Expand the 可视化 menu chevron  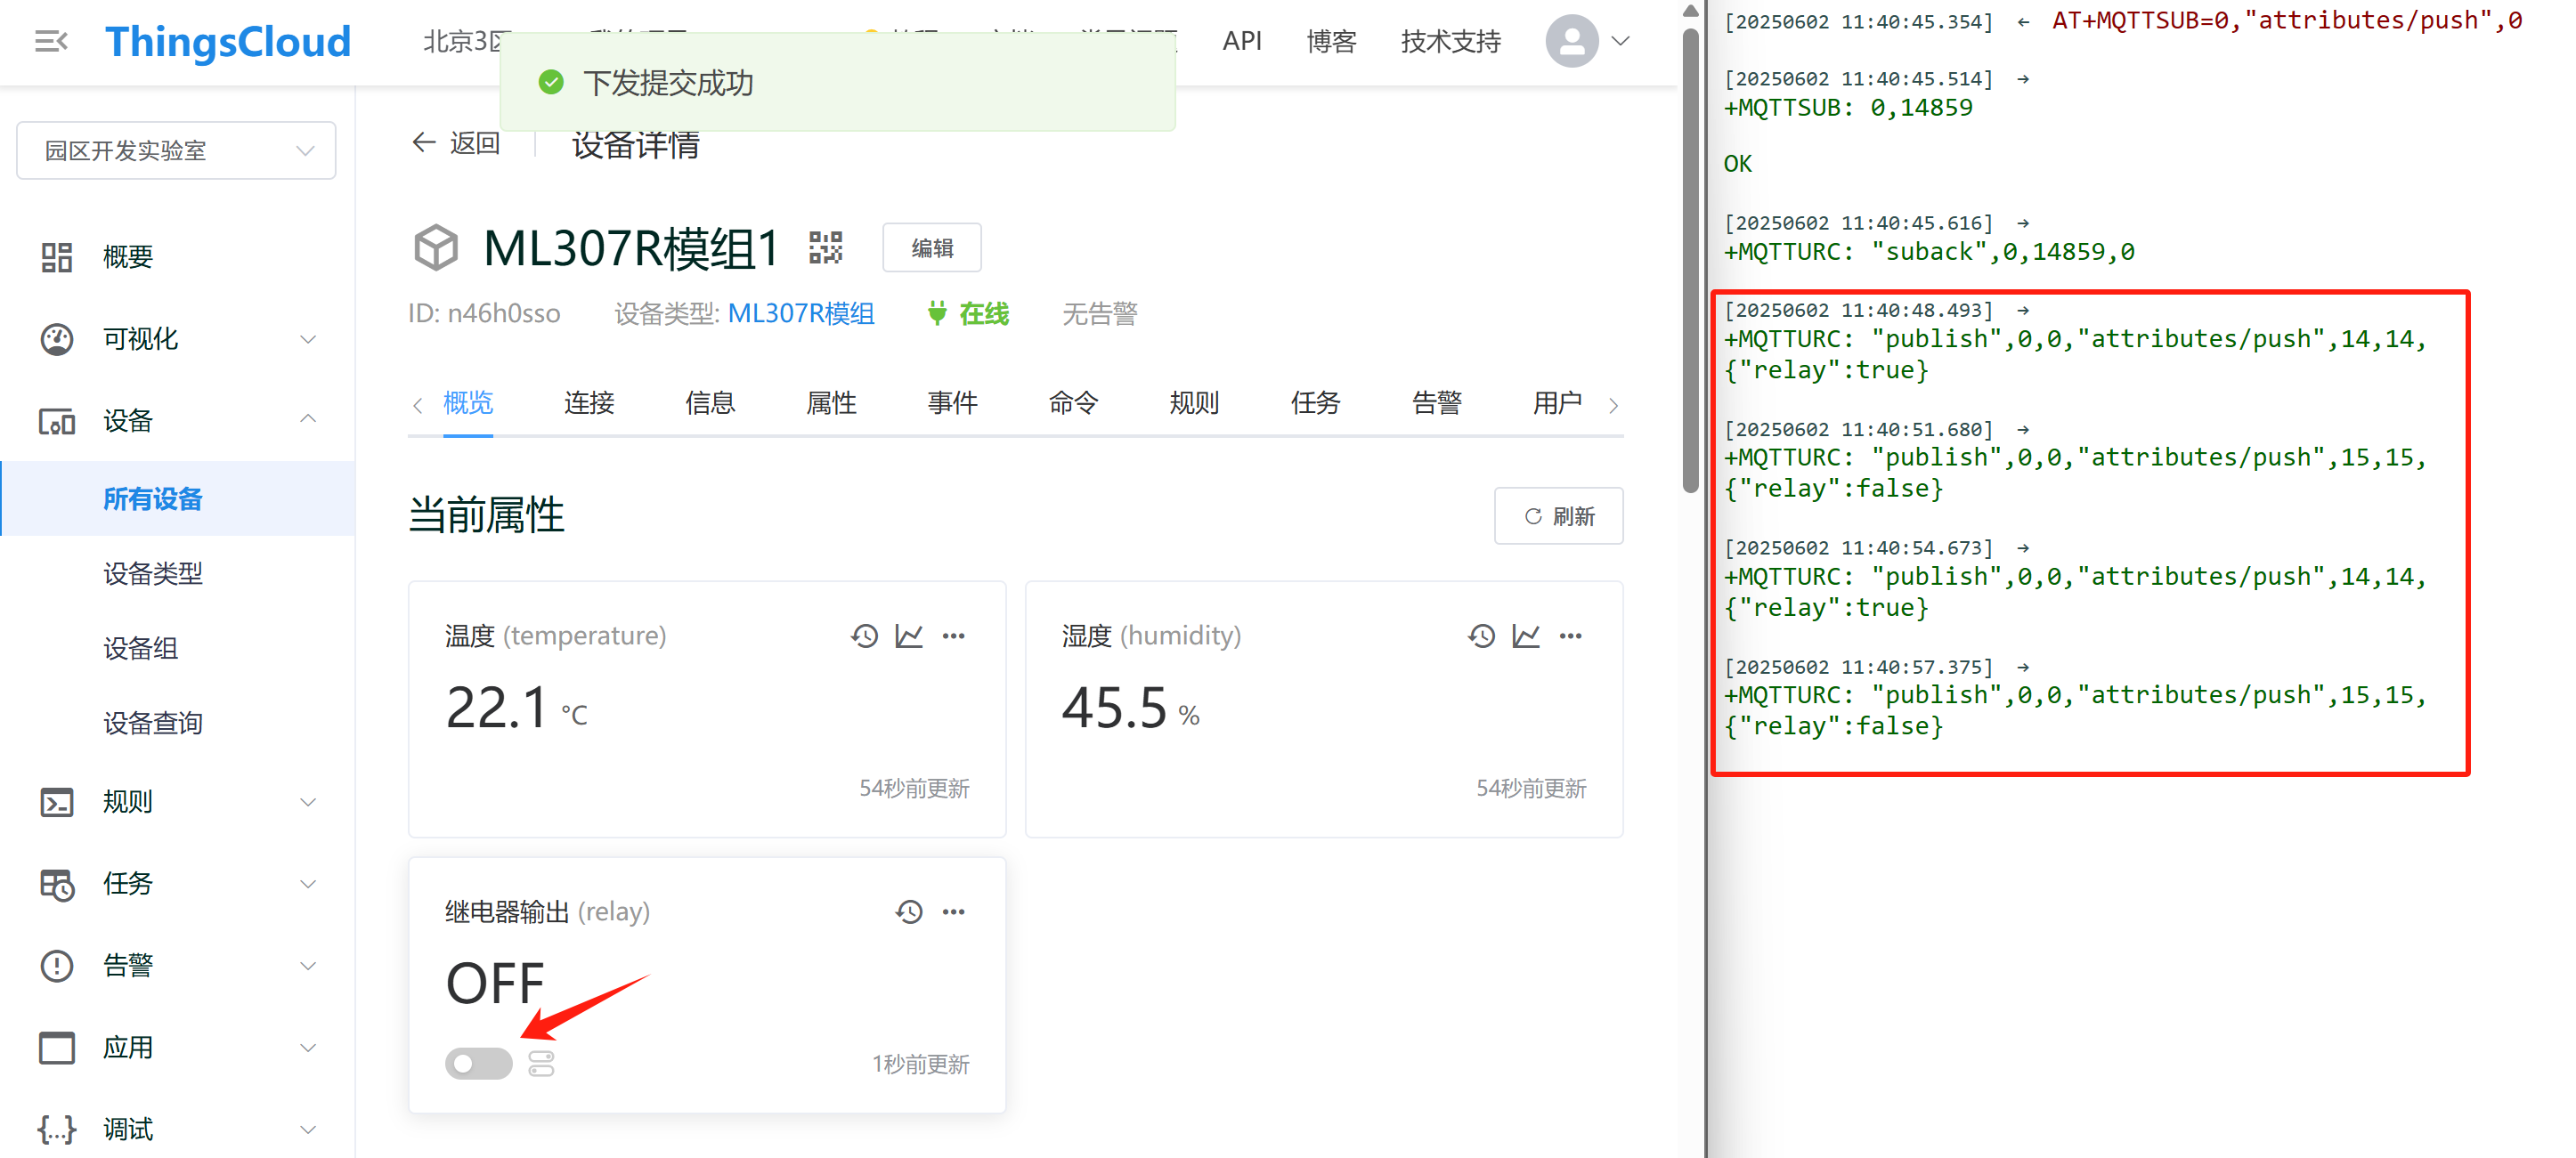pyautogui.click(x=308, y=339)
